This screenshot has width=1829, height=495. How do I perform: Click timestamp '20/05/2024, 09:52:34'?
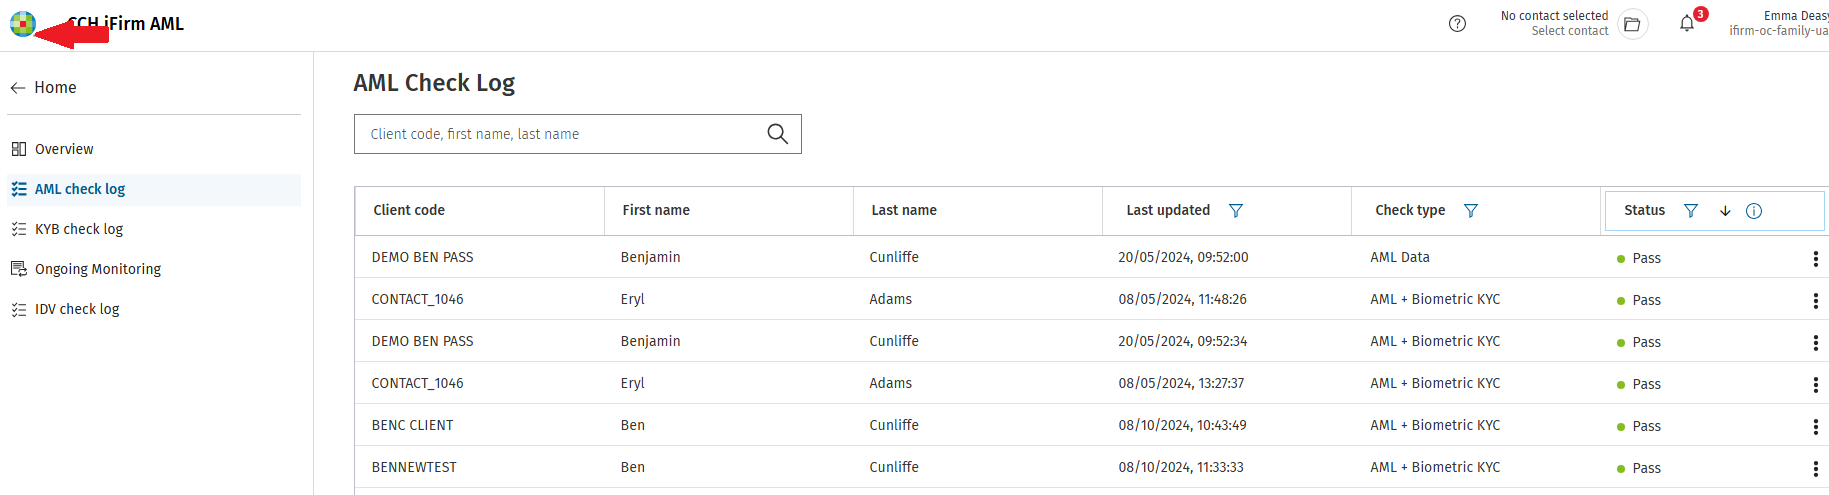pyautogui.click(x=1182, y=341)
